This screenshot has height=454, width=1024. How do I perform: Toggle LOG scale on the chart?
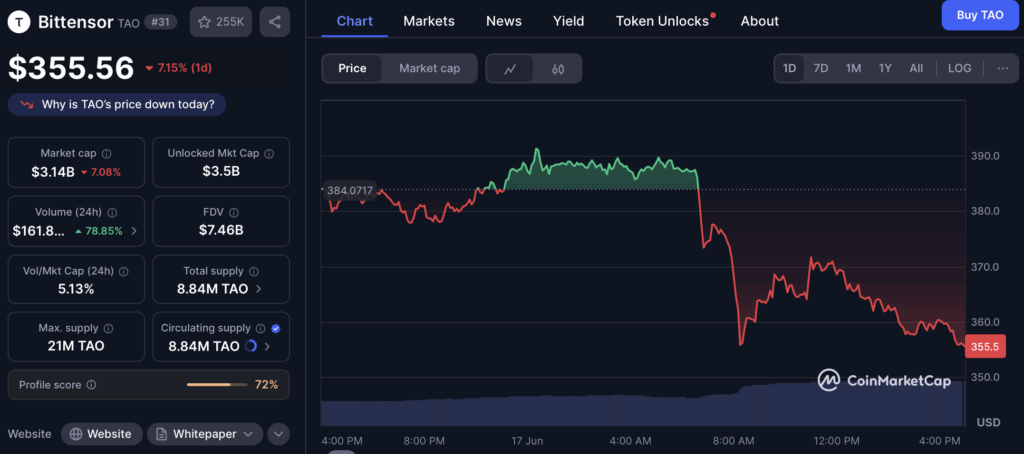click(x=959, y=68)
